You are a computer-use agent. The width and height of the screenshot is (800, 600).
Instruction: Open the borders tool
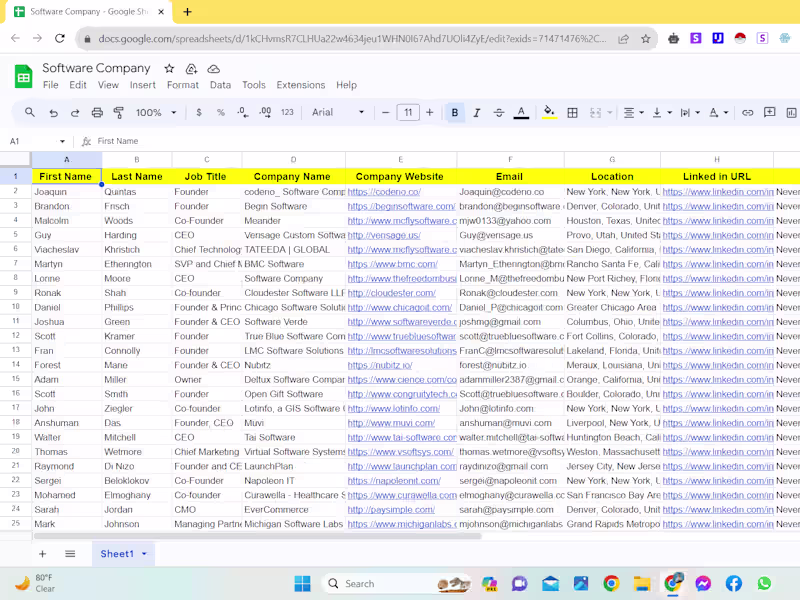(x=572, y=113)
